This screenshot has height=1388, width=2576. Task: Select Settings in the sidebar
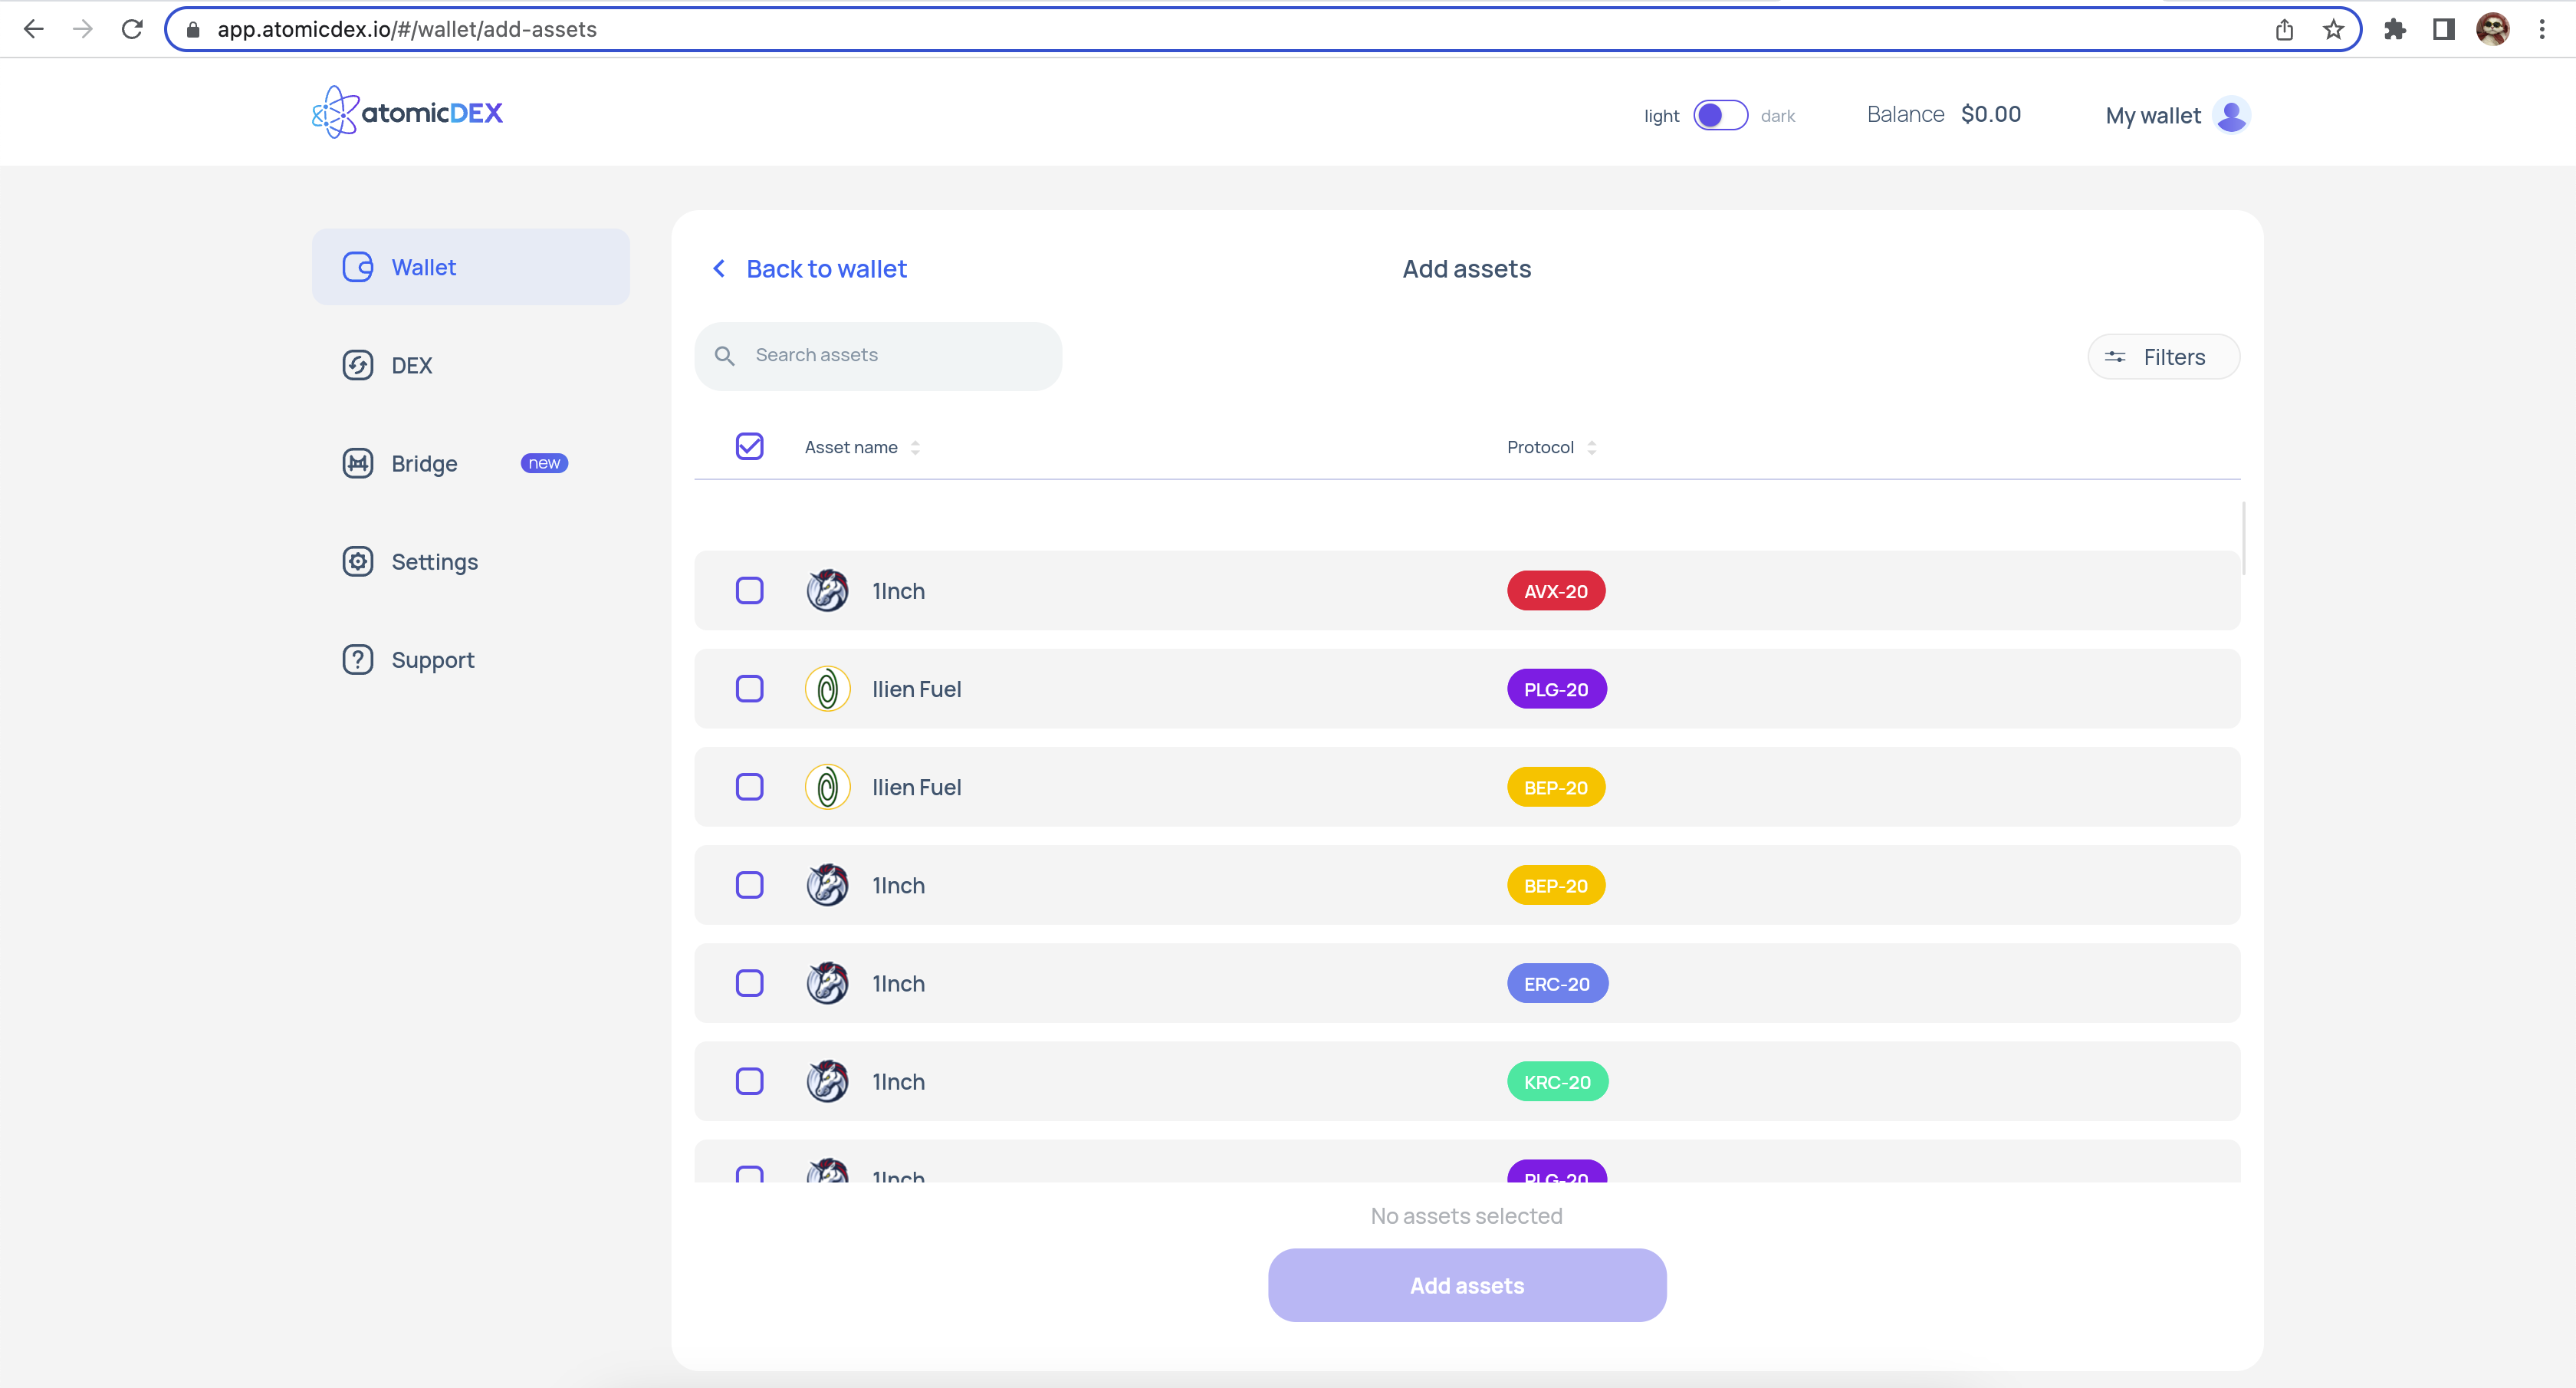[x=470, y=561]
